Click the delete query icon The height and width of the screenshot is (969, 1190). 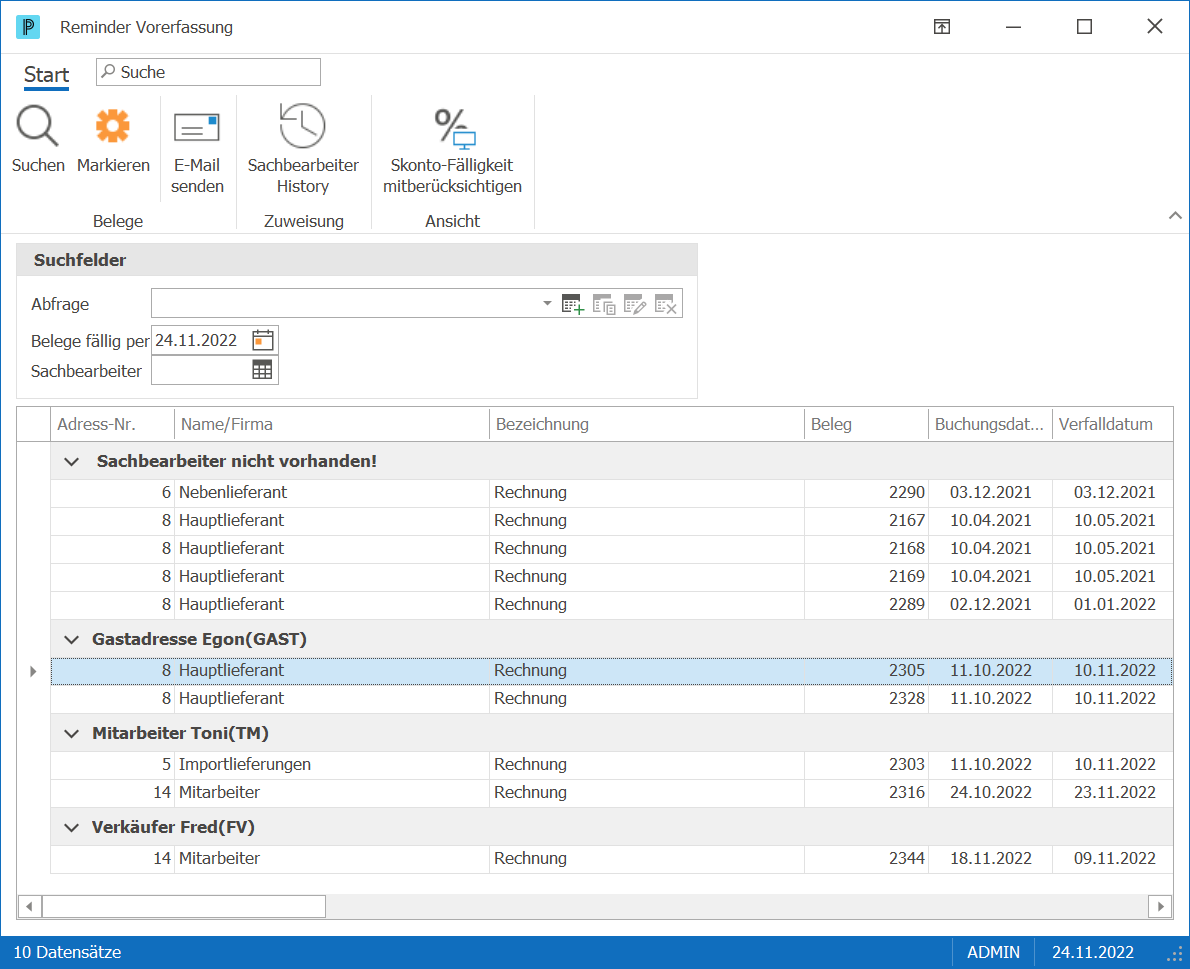pos(666,304)
